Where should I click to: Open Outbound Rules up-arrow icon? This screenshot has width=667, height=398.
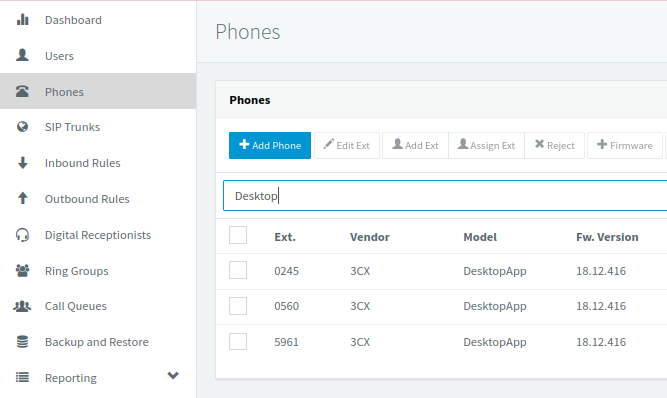23,198
